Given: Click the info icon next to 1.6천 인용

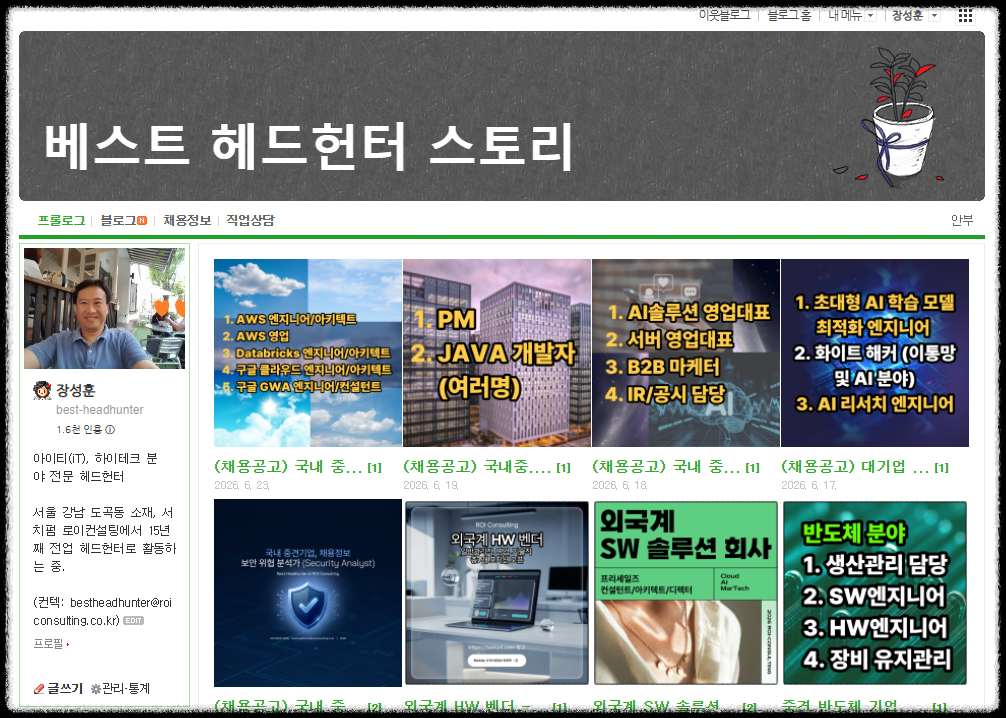Looking at the screenshot, I should (x=110, y=430).
